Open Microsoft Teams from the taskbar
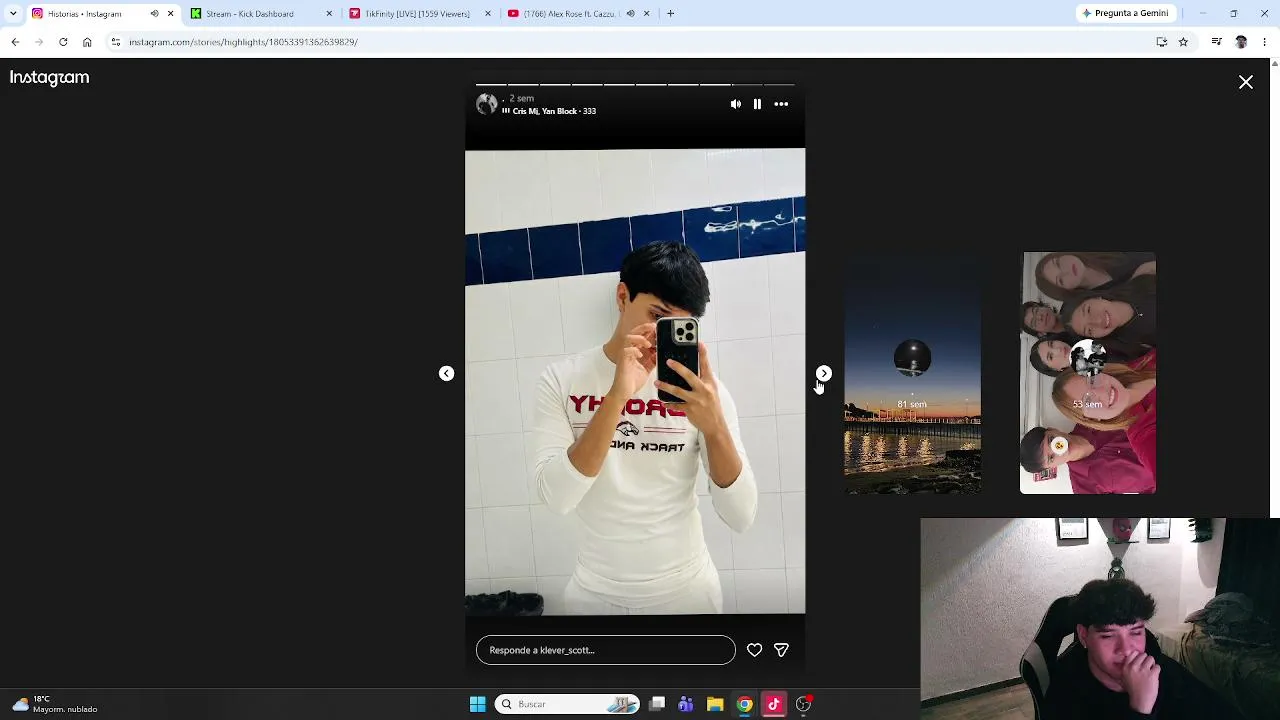This screenshot has width=1280, height=720. (x=686, y=704)
